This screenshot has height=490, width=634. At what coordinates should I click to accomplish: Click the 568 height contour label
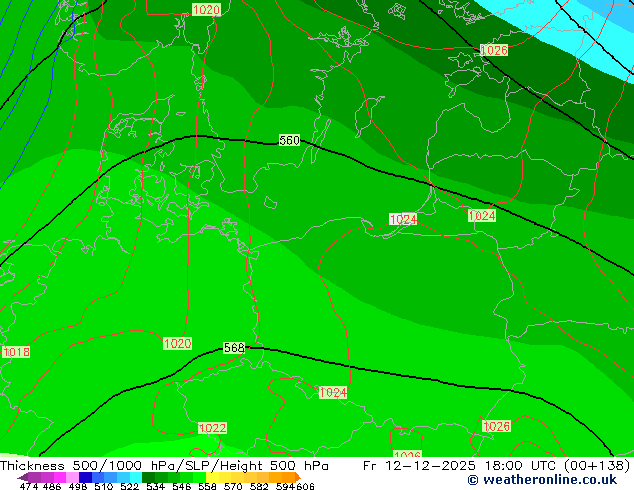click(234, 348)
